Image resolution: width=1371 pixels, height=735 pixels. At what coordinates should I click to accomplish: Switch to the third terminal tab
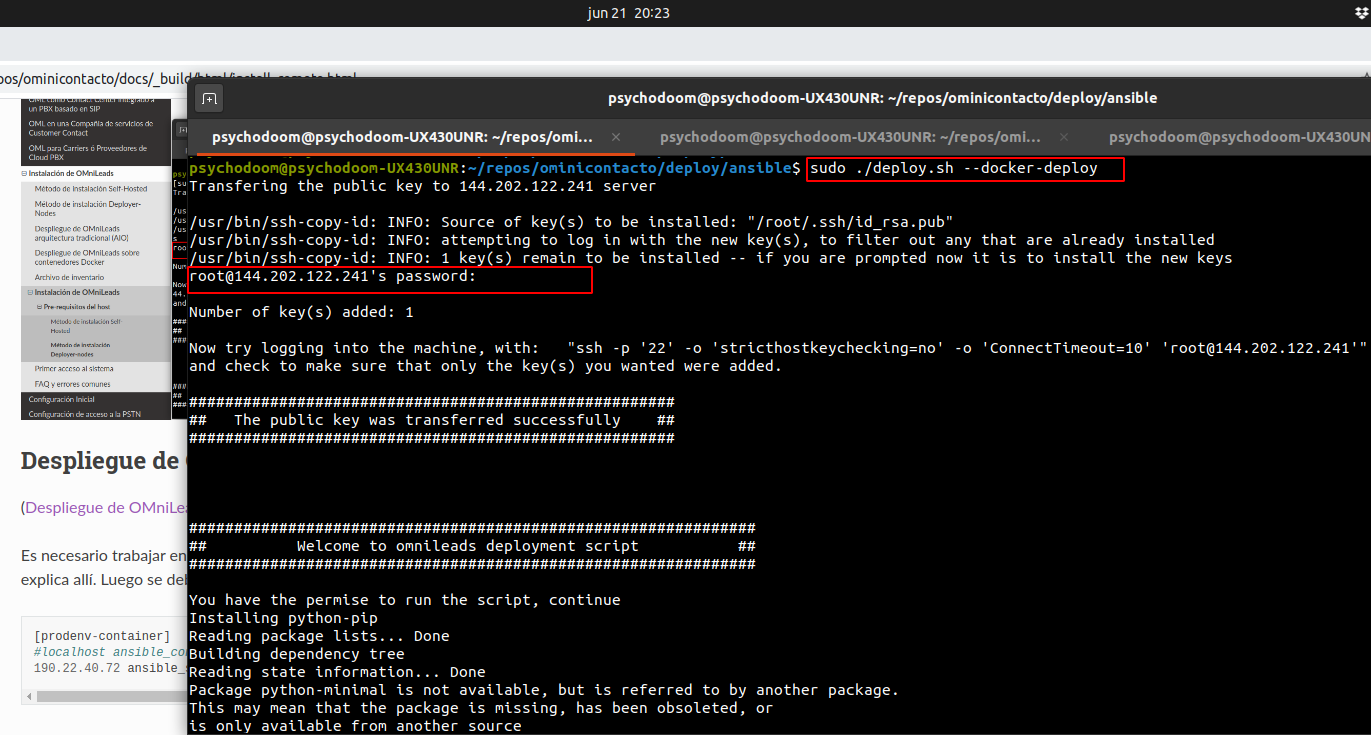(1238, 137)
